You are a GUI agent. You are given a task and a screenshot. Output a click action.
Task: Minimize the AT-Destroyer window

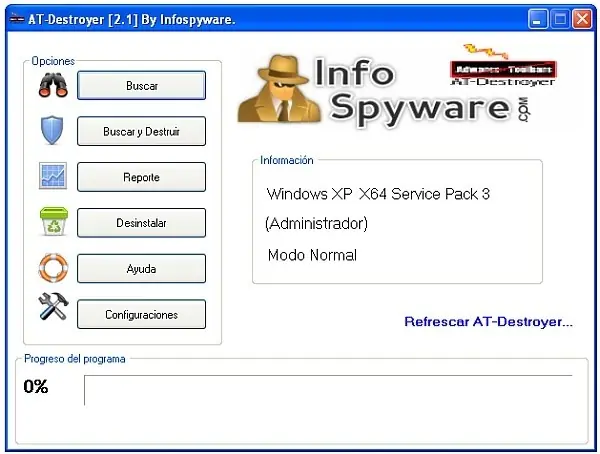pyautogui.click(x=538, y=18)
